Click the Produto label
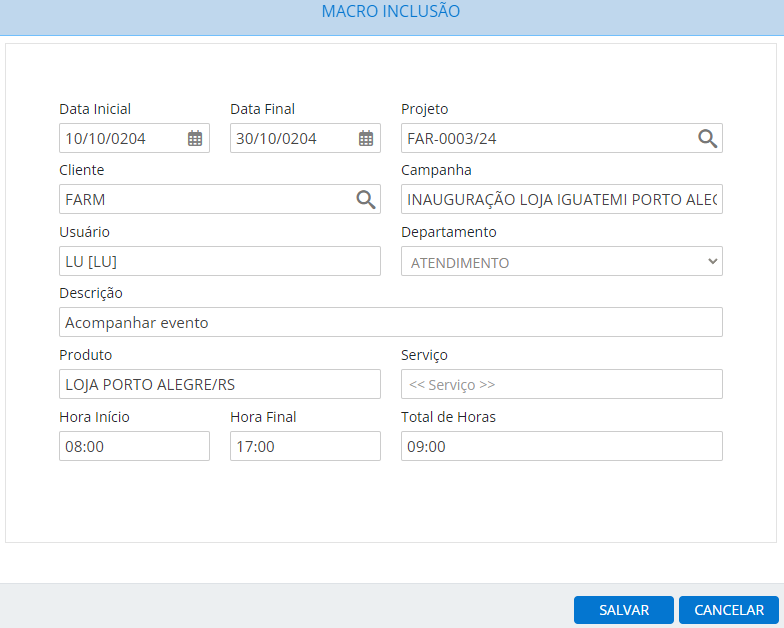Screen dimensions: 784x628 tap(86, 355)
